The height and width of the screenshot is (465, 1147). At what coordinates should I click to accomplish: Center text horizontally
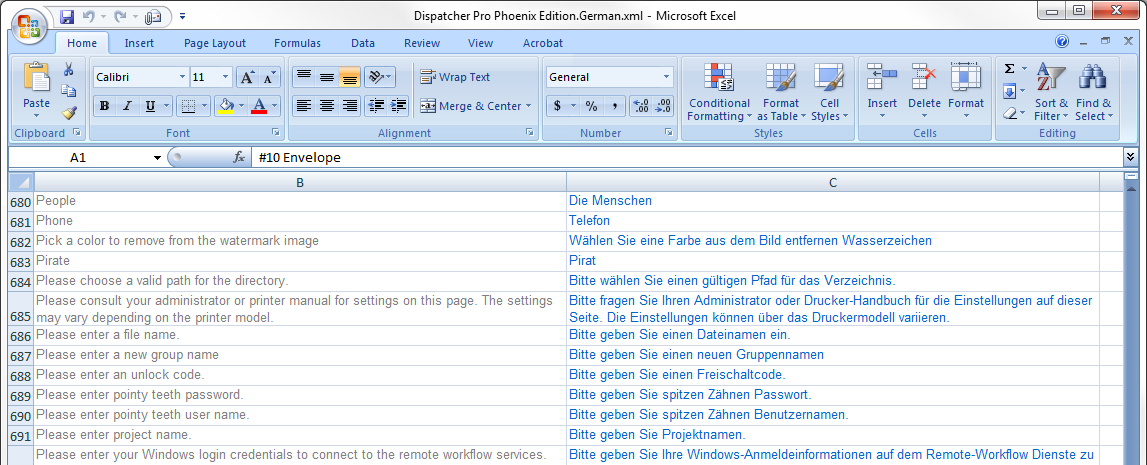[326, 106]
